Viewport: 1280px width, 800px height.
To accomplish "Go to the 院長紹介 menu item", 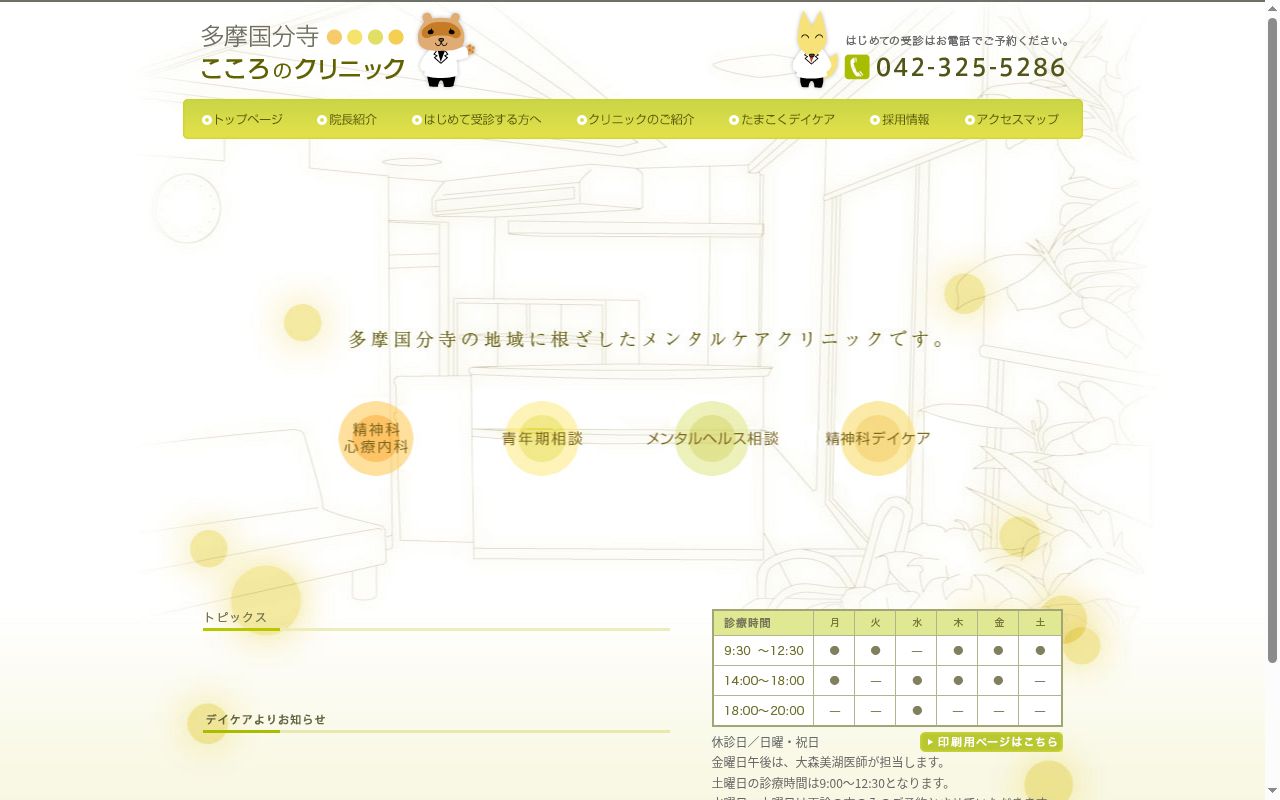I will tap(347, 119).
